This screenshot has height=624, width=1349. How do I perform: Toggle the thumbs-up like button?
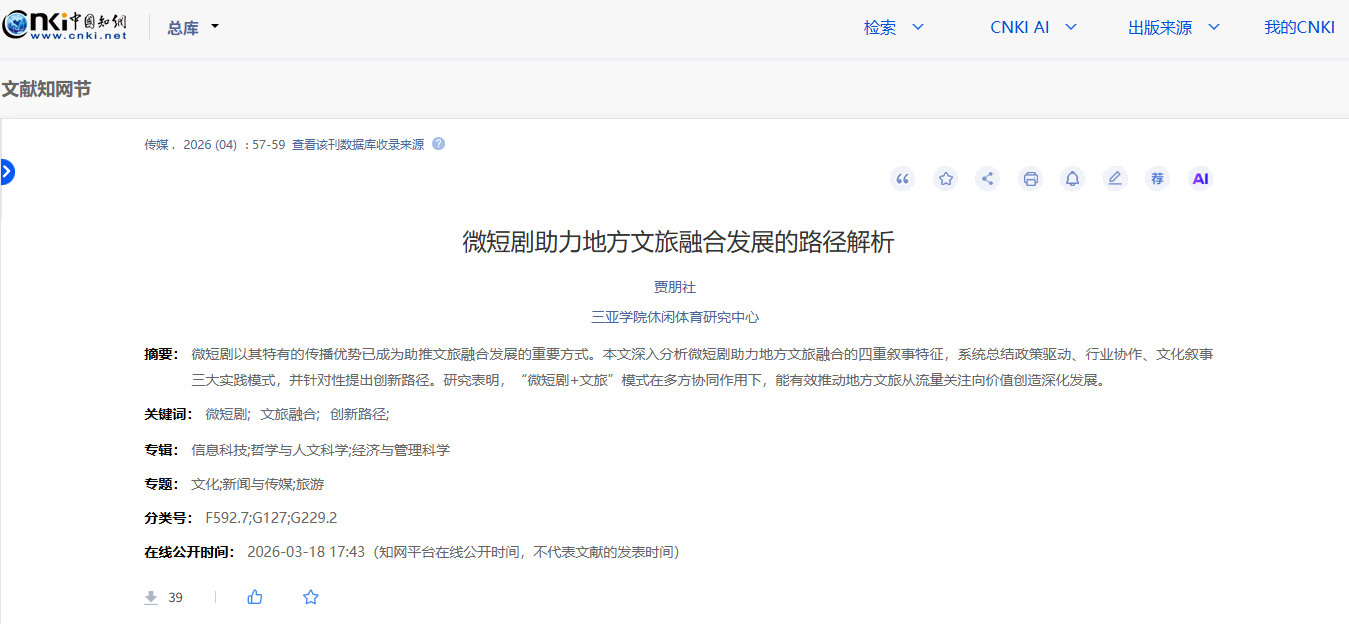[x=255, y=597]
